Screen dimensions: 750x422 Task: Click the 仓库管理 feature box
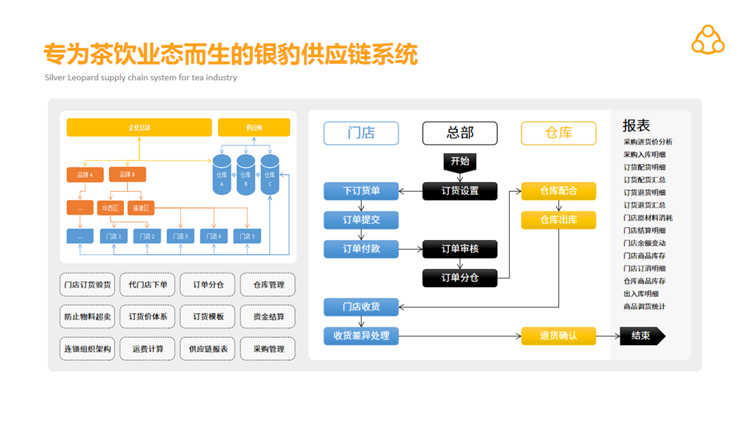point(268,285)
